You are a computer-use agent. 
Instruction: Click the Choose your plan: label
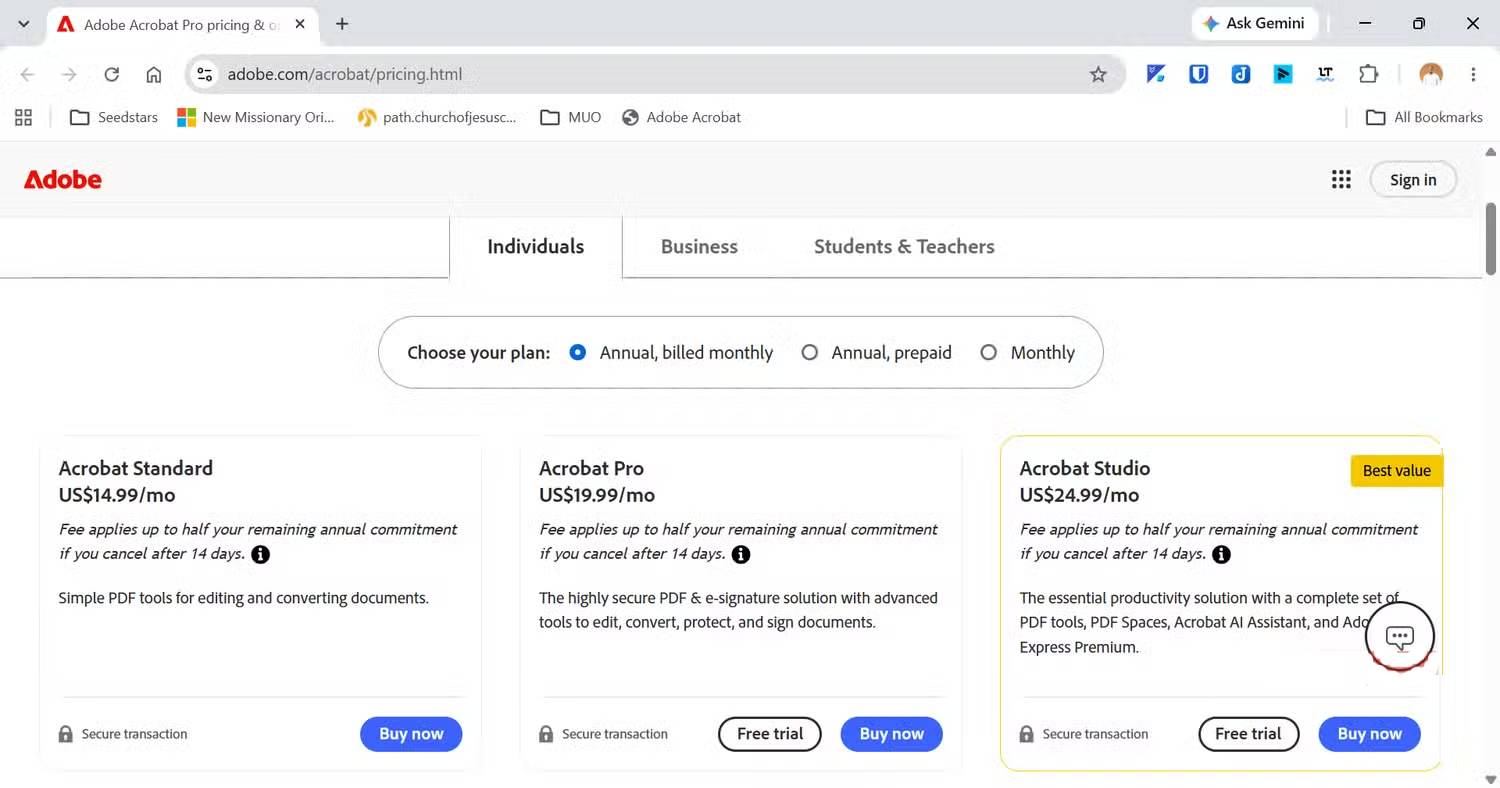coord(479,353)
